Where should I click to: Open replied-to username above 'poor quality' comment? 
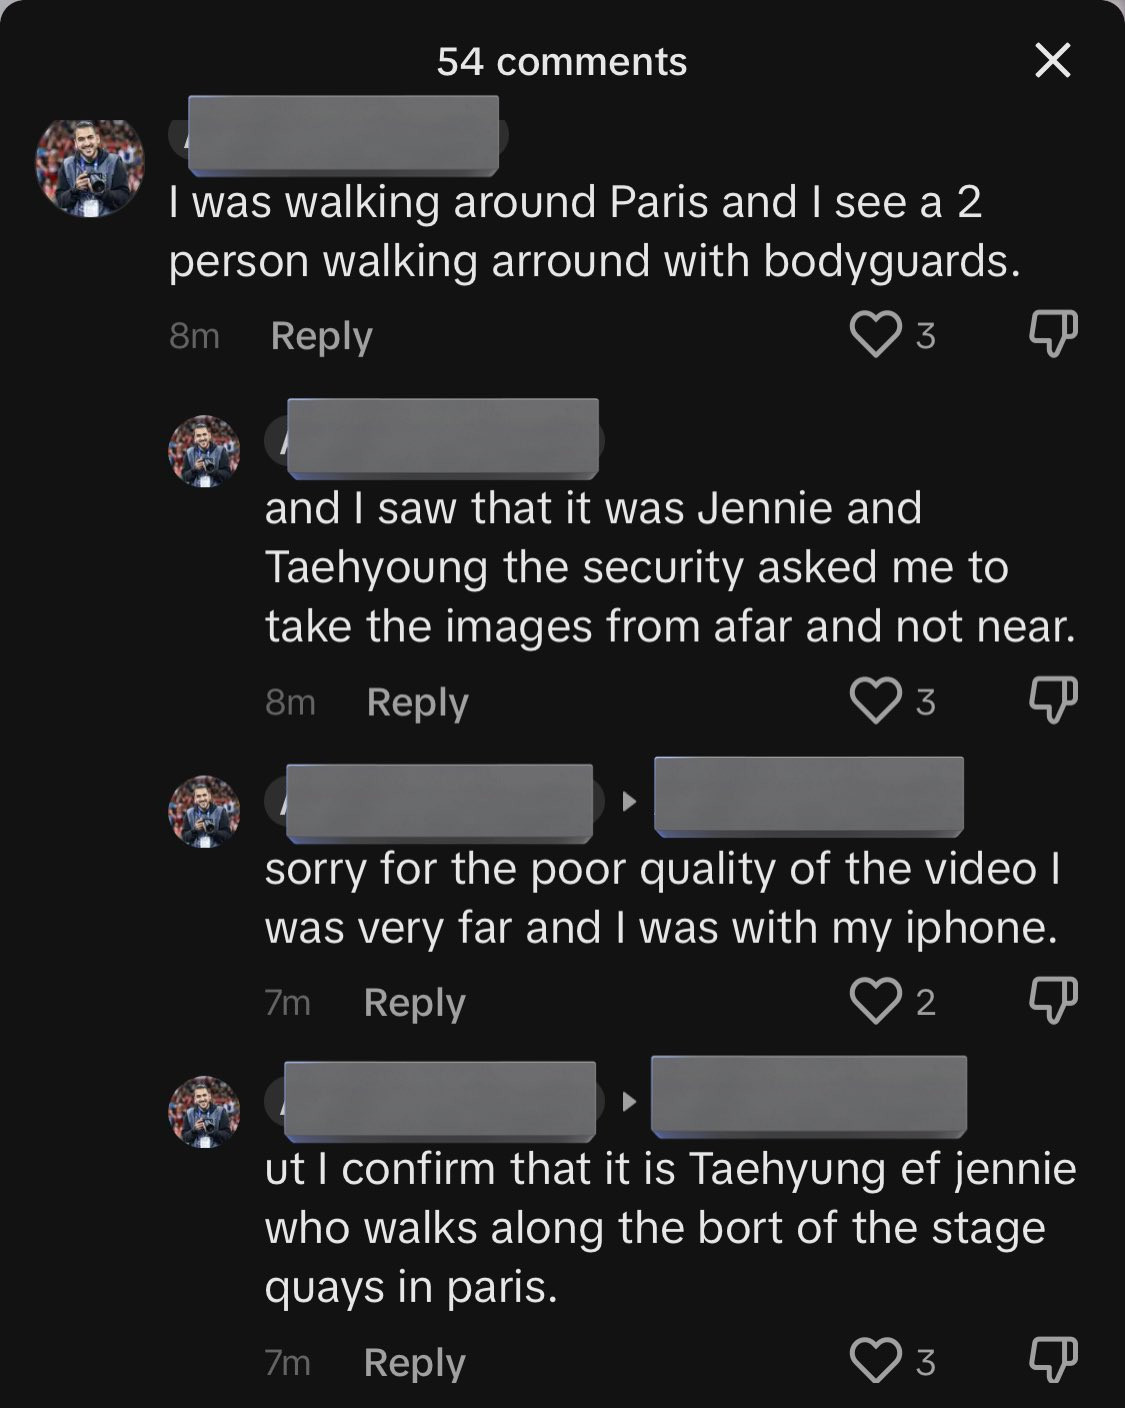pos(808,796)
